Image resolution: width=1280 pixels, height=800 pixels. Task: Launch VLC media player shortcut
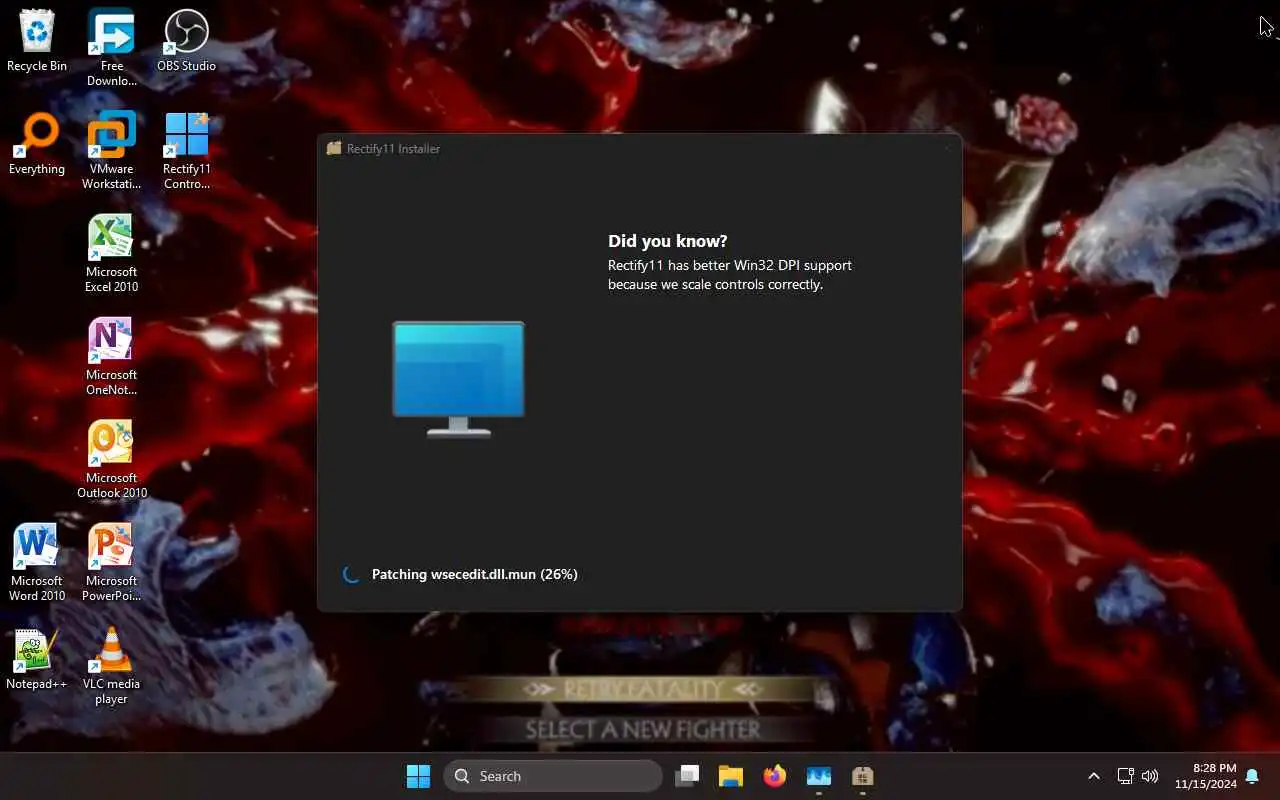(x=111, y=665)
